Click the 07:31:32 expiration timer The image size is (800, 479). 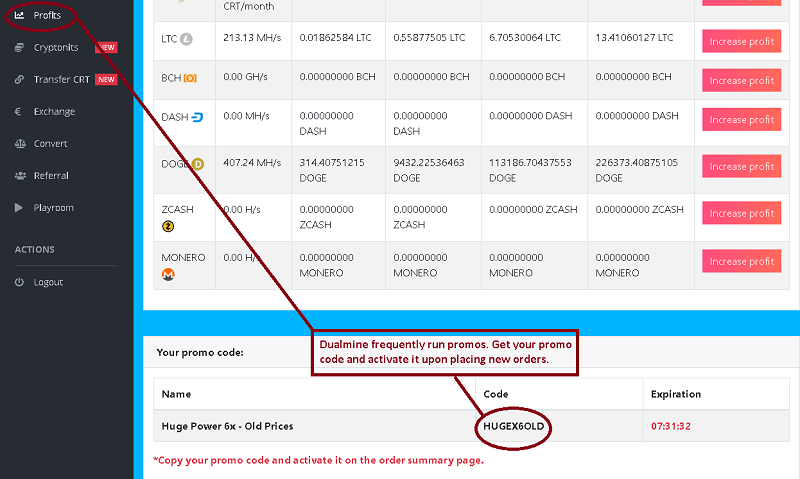pyautogui.click(x=670, y=426)
